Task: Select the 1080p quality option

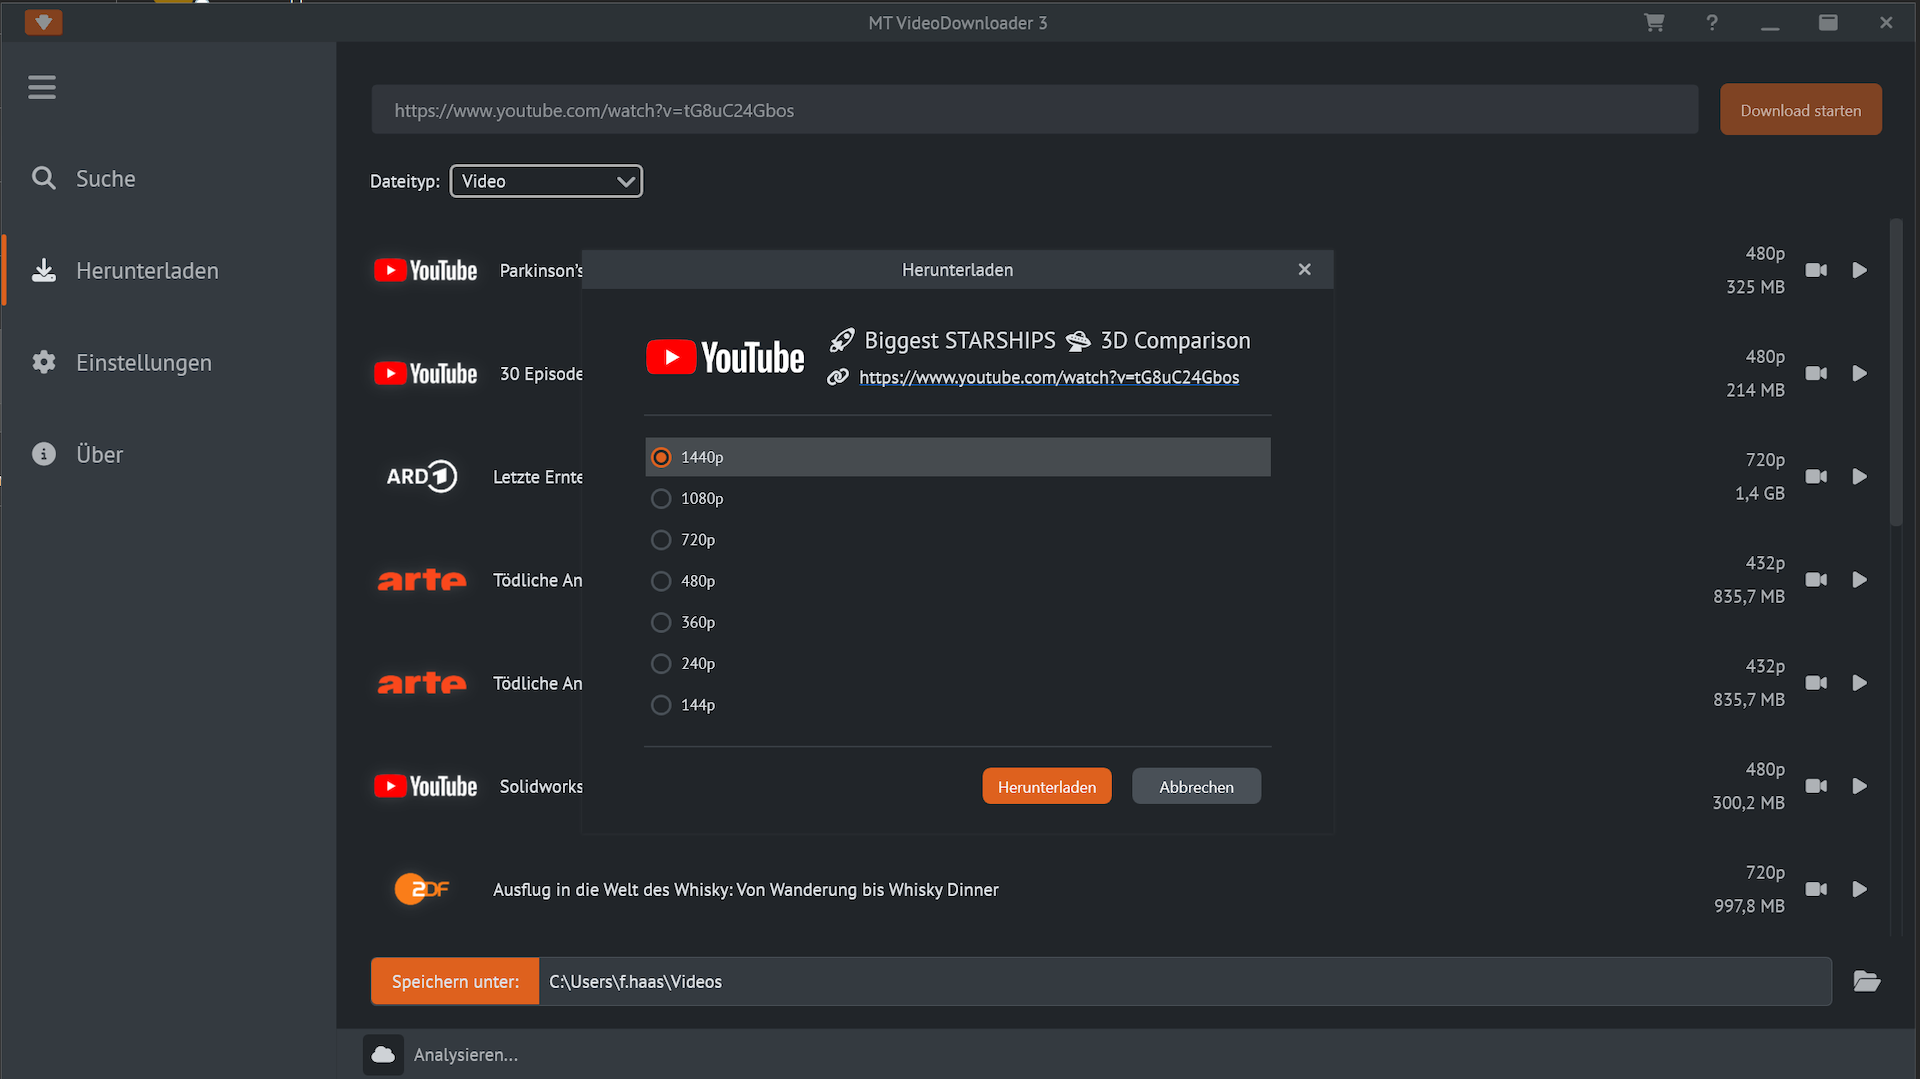Action: coord(661,498)
